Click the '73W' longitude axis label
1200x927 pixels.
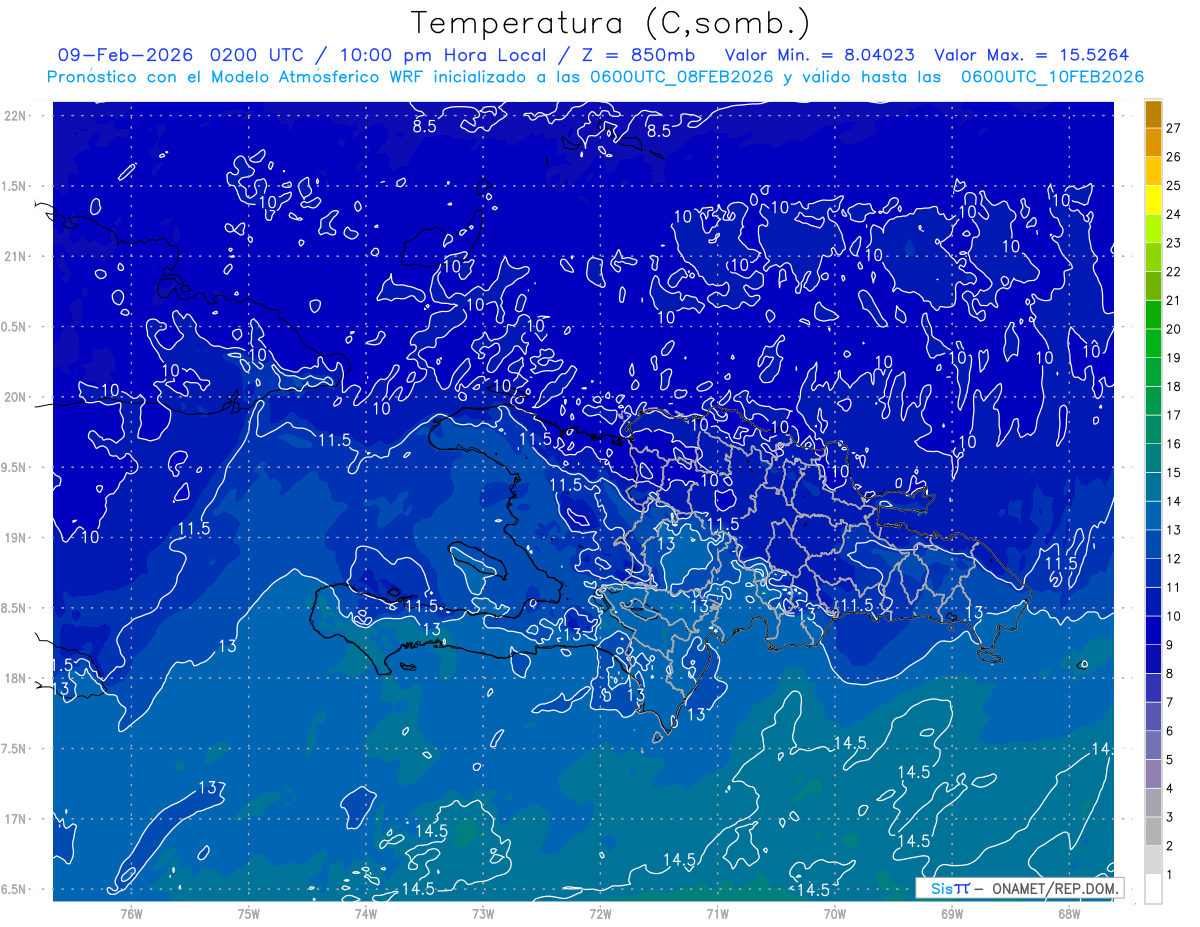pos(483,914)
